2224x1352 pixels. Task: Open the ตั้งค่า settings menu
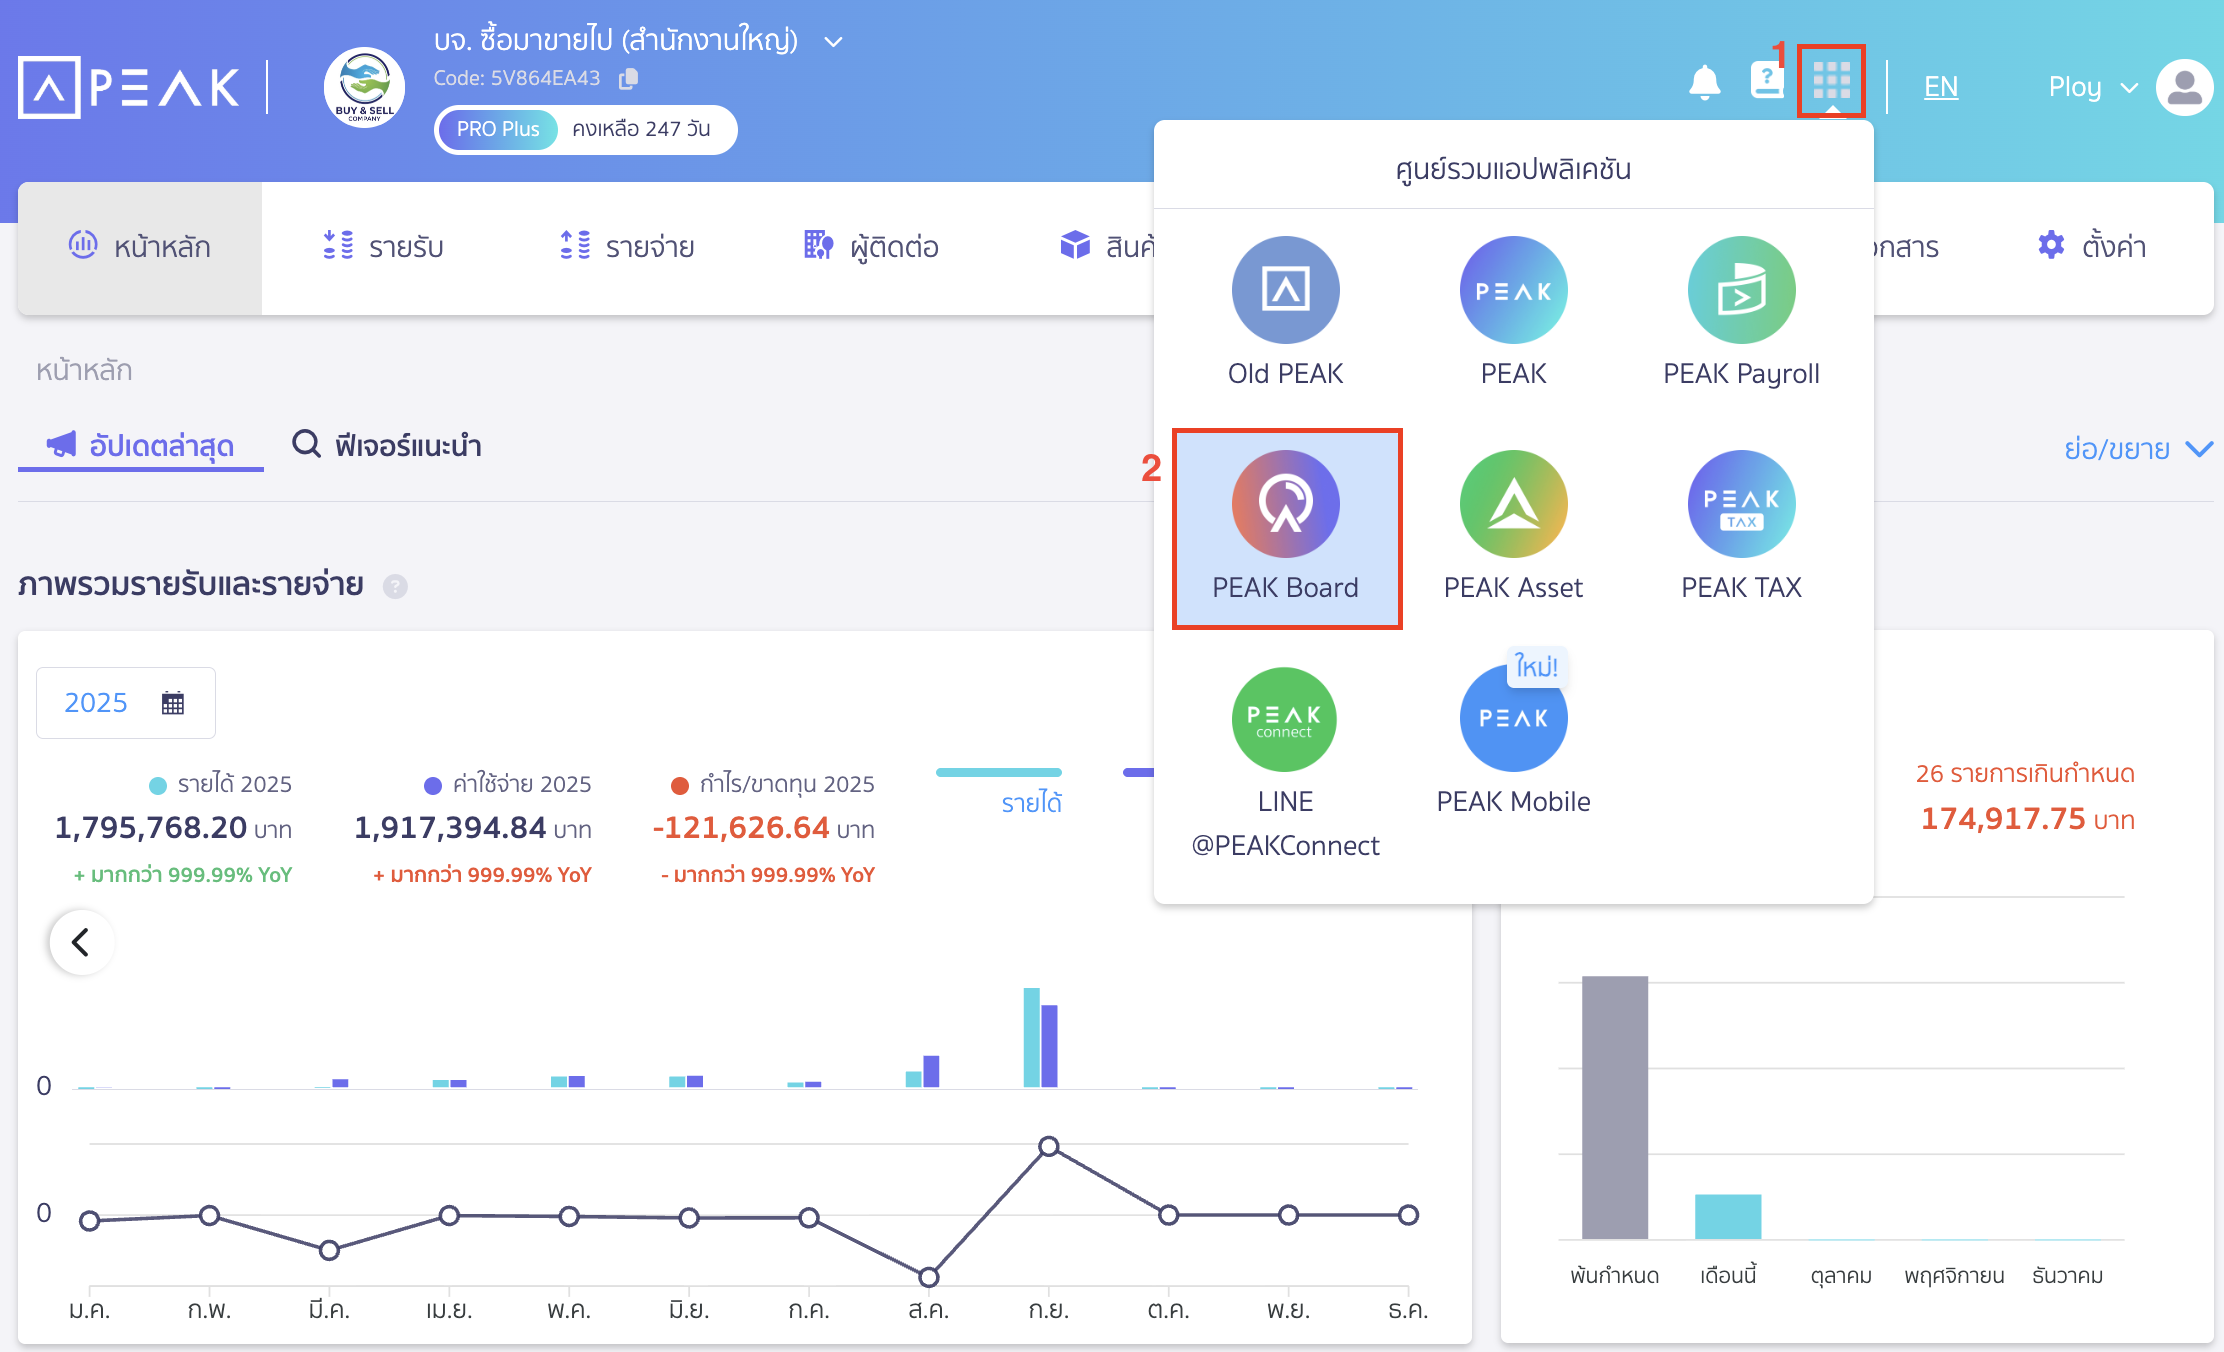point(2093,246)
